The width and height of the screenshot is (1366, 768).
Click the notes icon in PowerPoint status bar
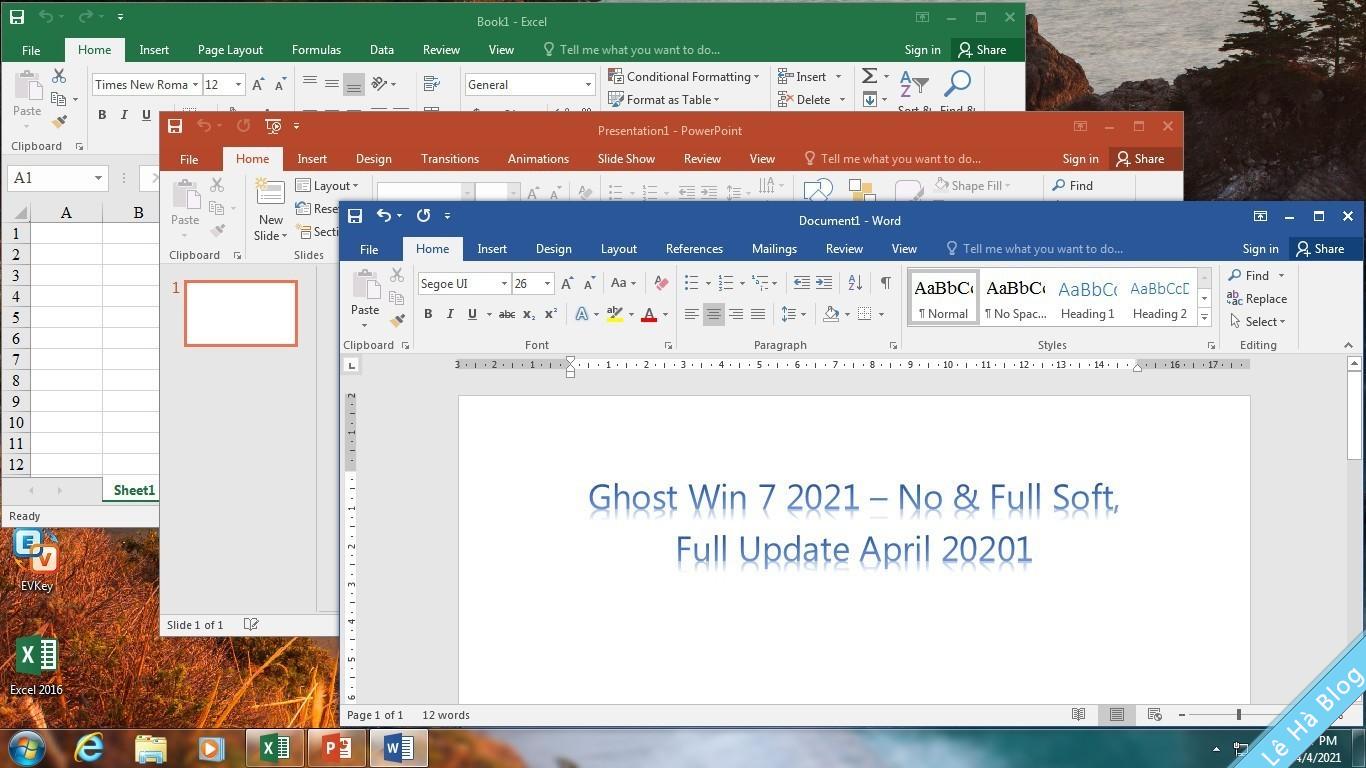pos(251,624)
